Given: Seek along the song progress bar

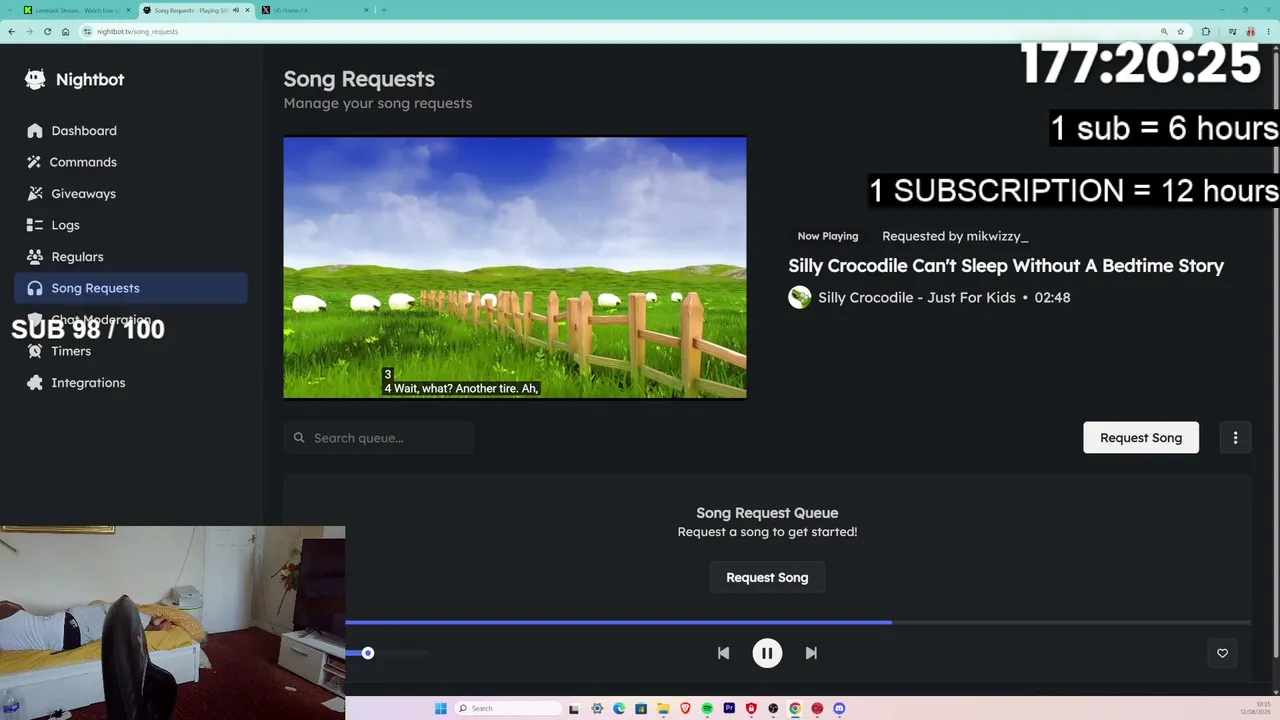Looking at the screenshot, I should (798, 622).
